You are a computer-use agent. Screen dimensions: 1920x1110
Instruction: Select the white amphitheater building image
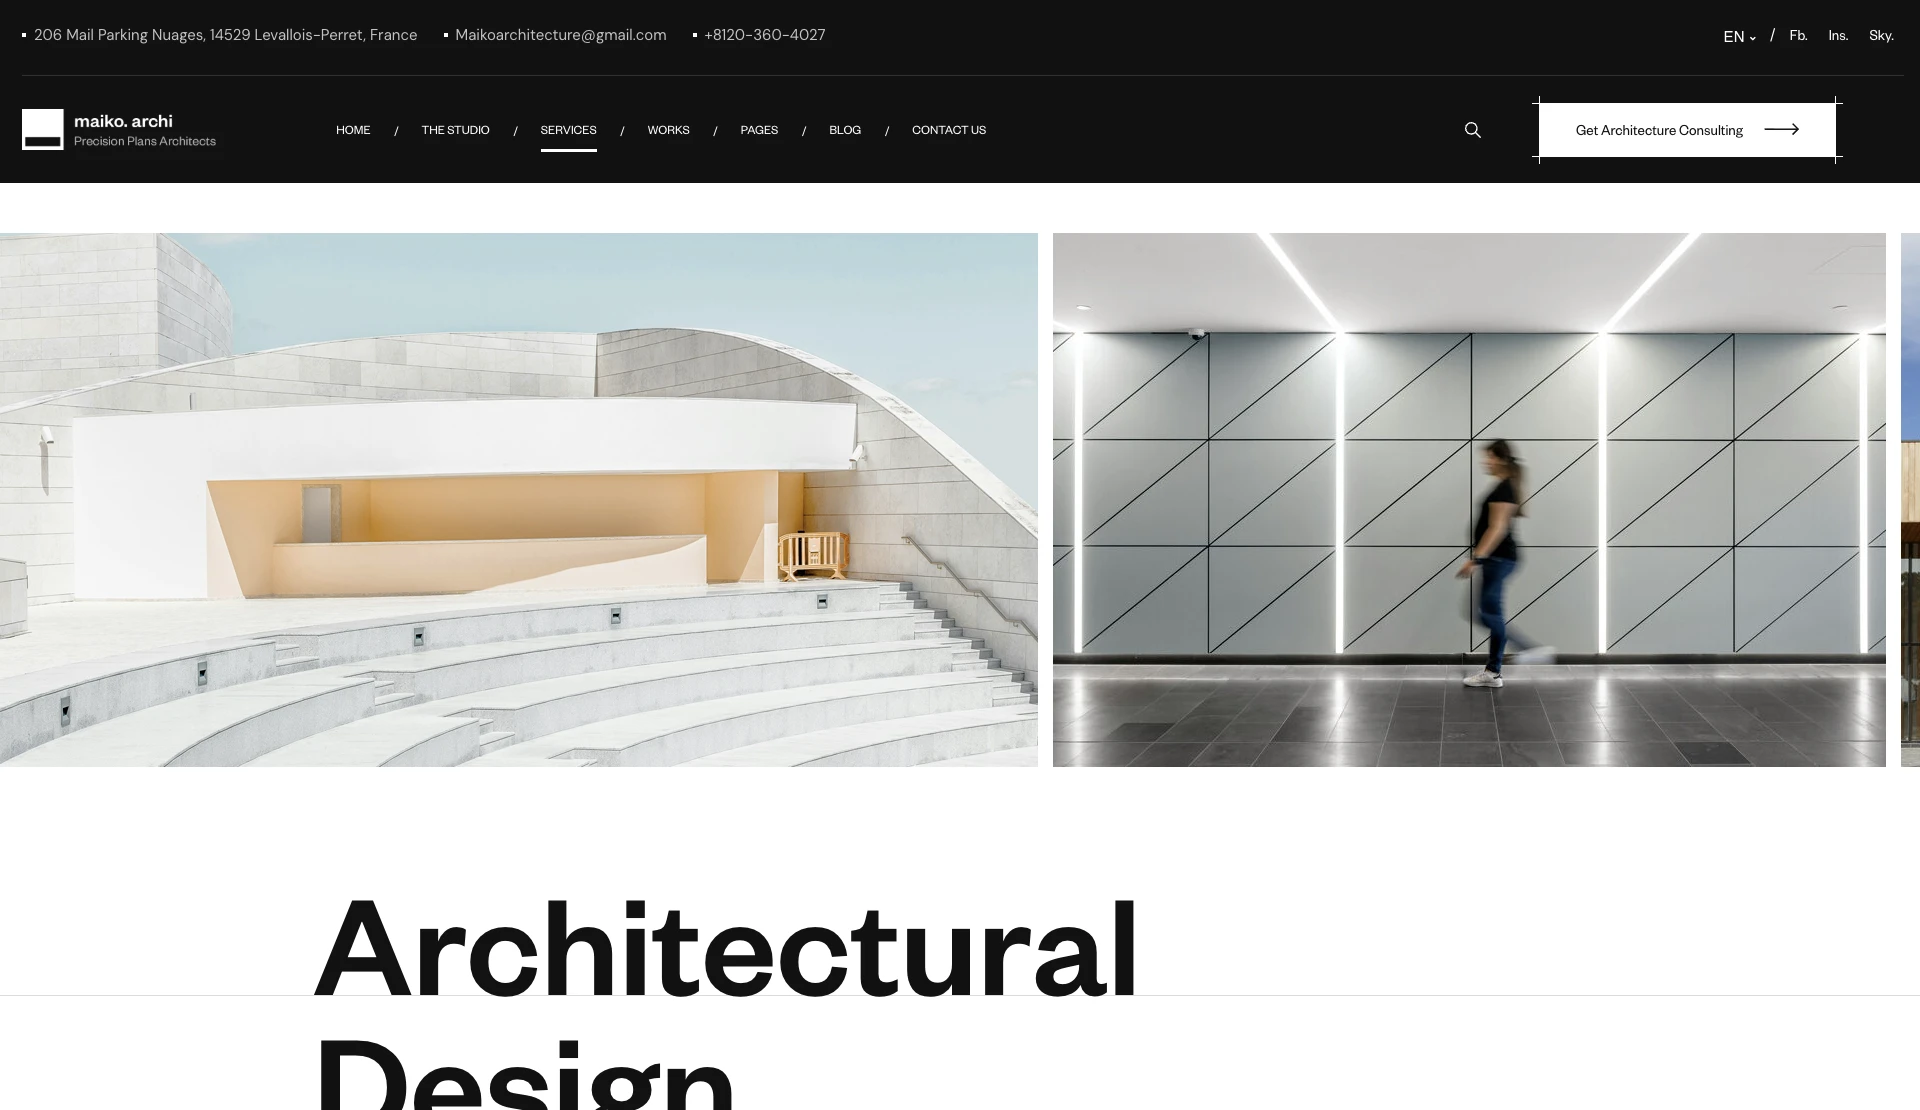click(518, 500)
